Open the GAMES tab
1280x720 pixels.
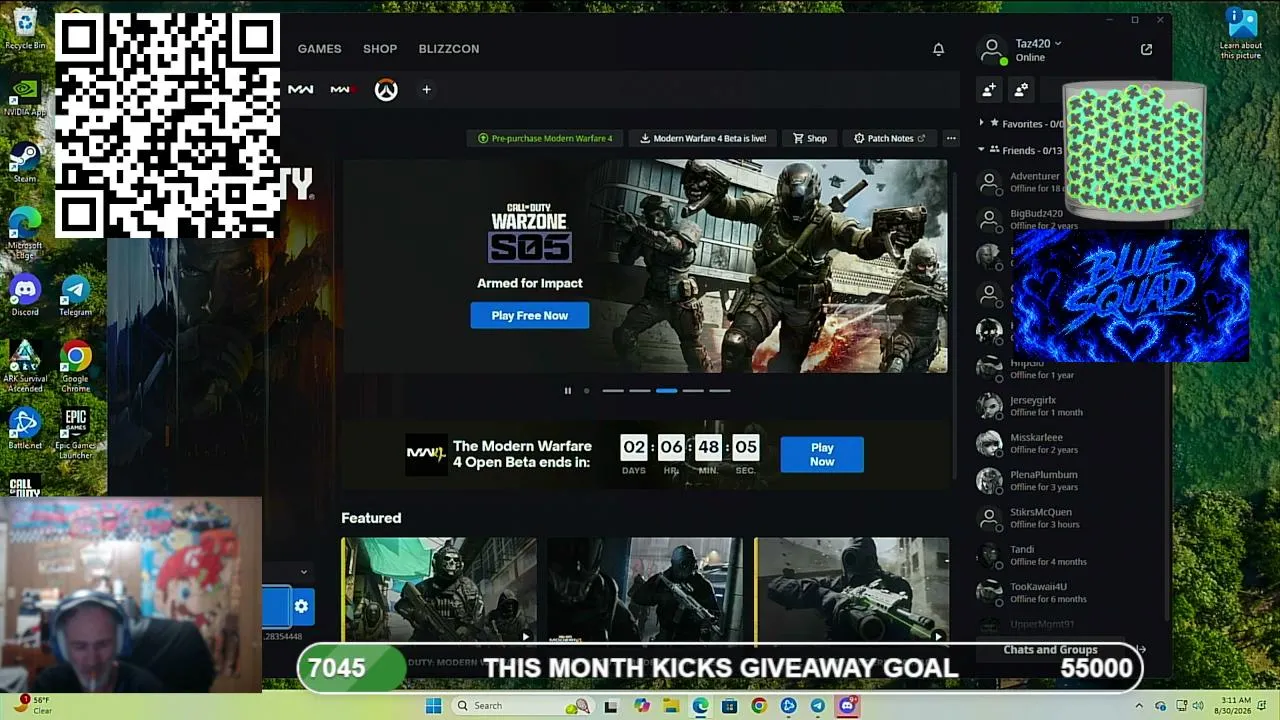click(x=319, y=49)
